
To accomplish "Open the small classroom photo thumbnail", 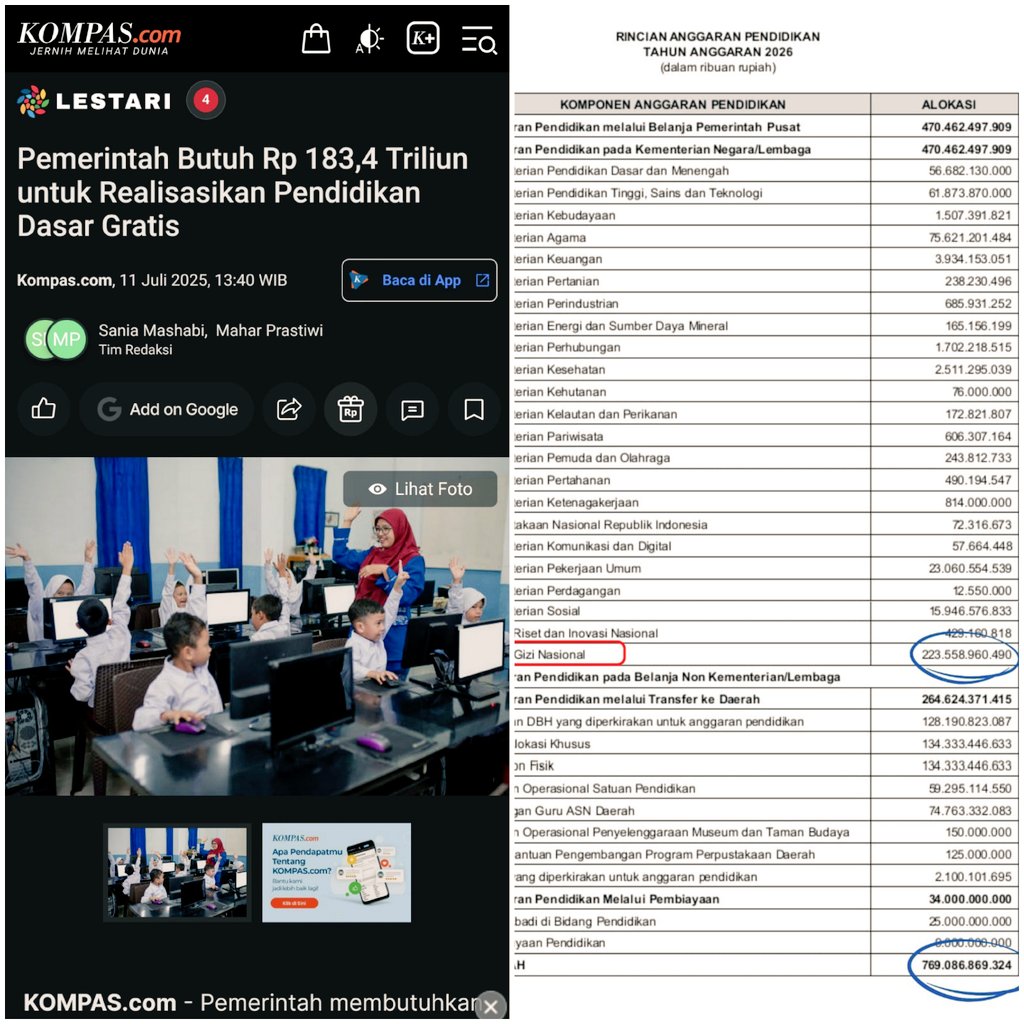I will pyautogui.click(x=177, y=872).
